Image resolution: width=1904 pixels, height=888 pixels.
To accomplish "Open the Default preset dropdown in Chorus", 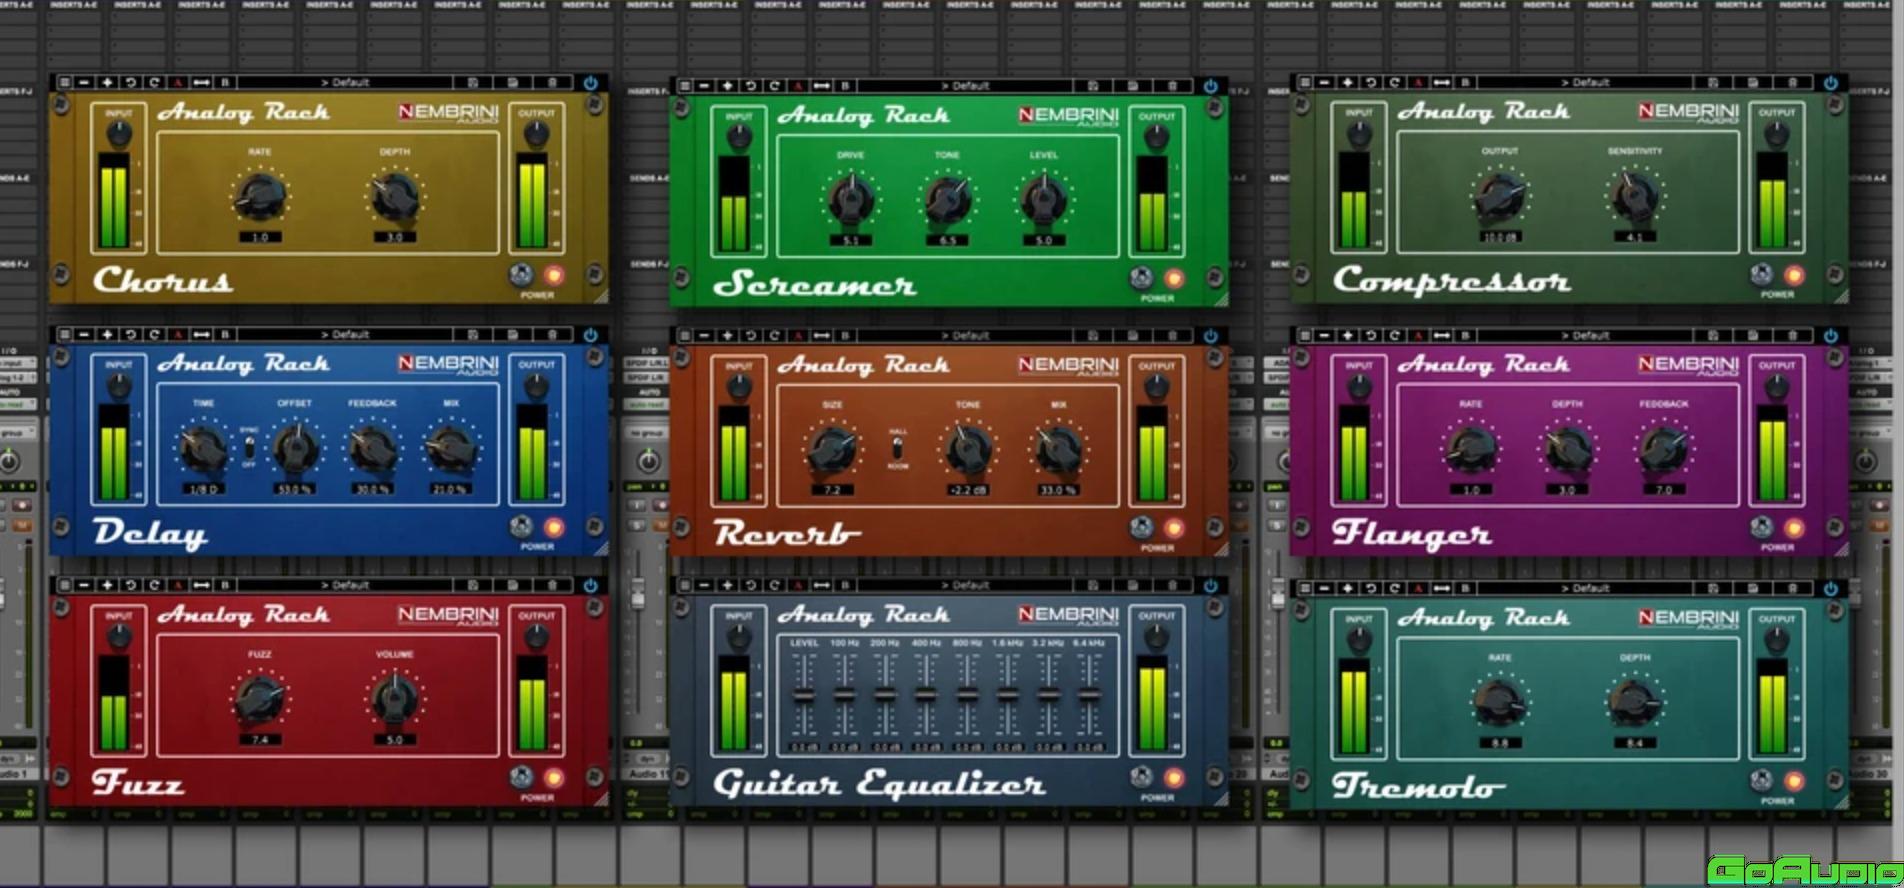I will pyautogui.click(x=346, y=82).
